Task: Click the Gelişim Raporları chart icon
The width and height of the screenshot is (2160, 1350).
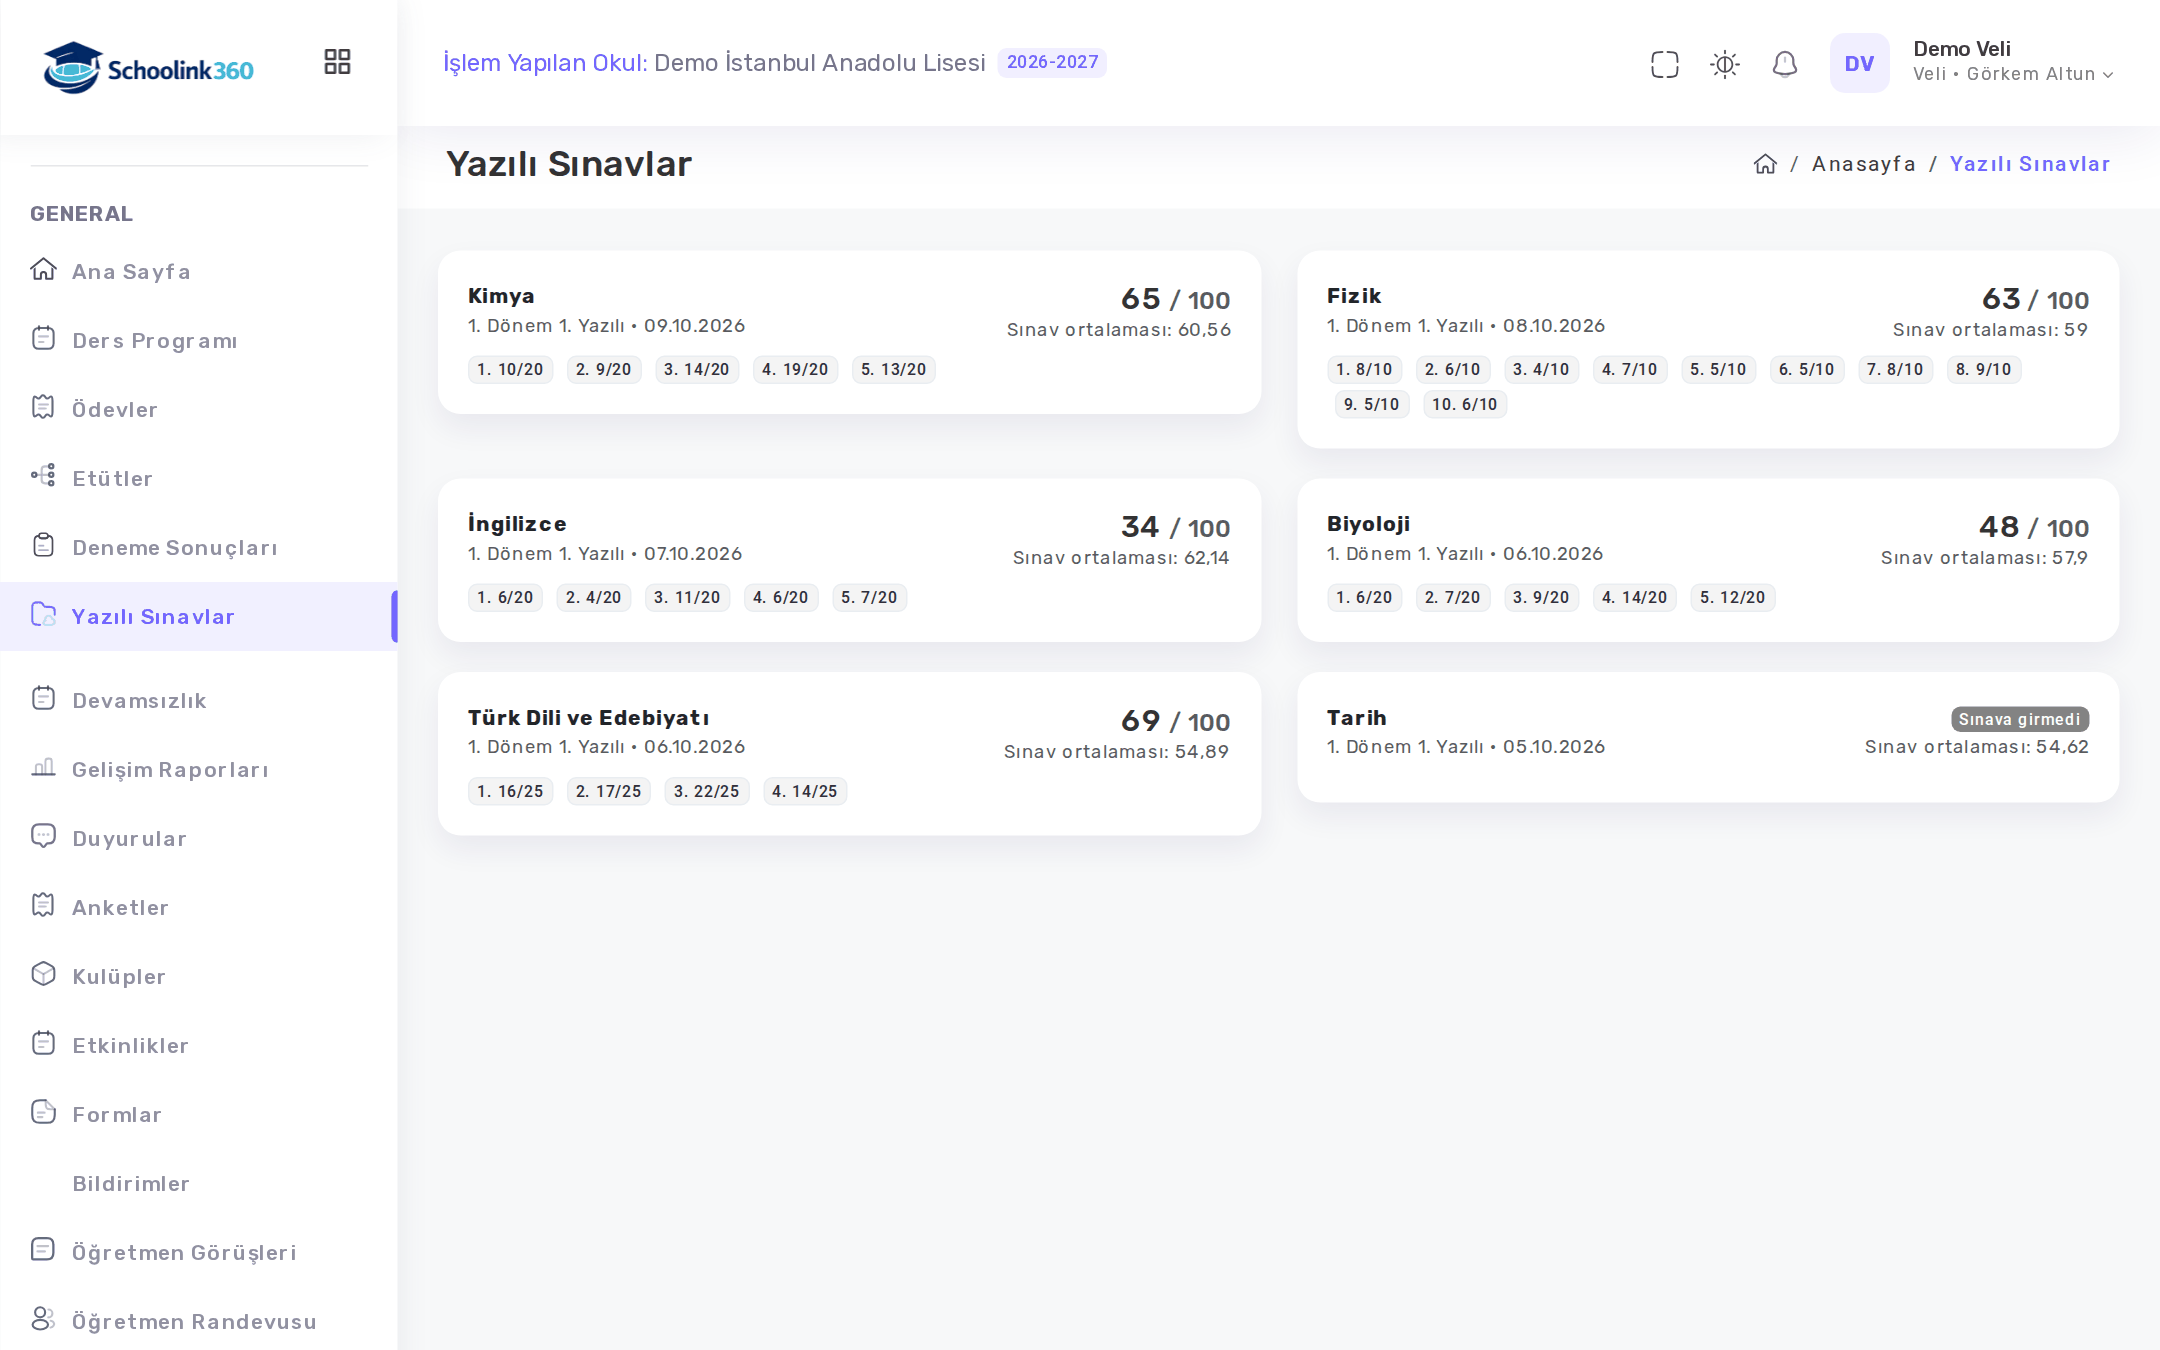Action: point(43,767)
